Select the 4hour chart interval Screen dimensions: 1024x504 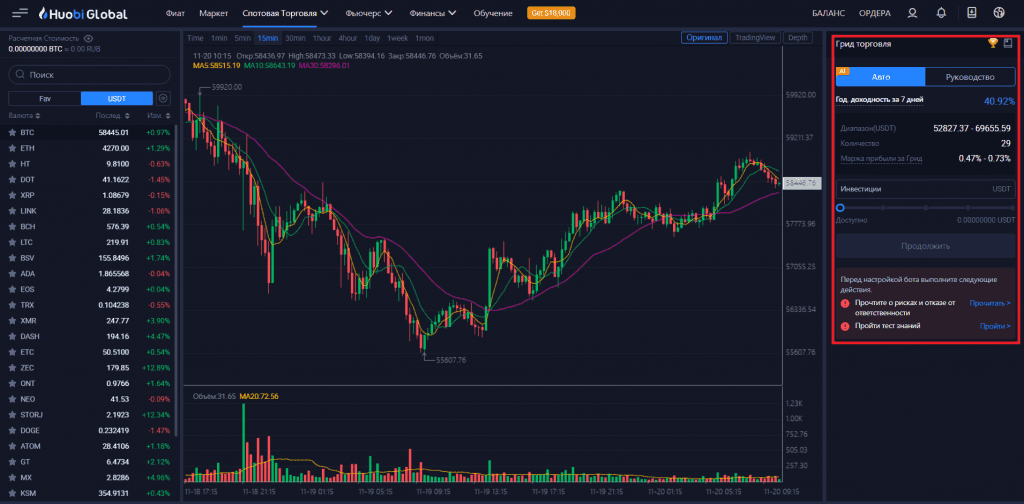348,38
